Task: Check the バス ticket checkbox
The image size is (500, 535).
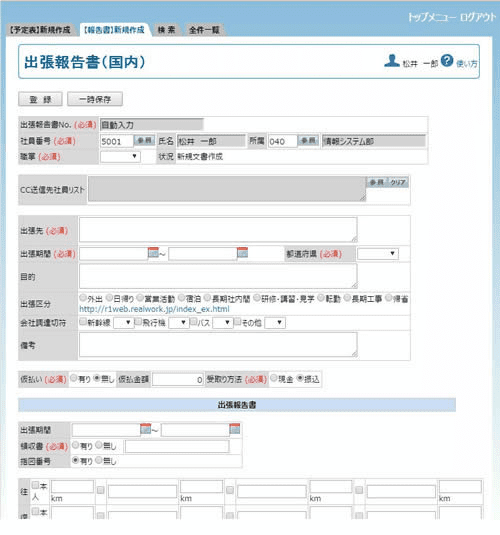Action: pyautogui.click(x=194, y=321)
